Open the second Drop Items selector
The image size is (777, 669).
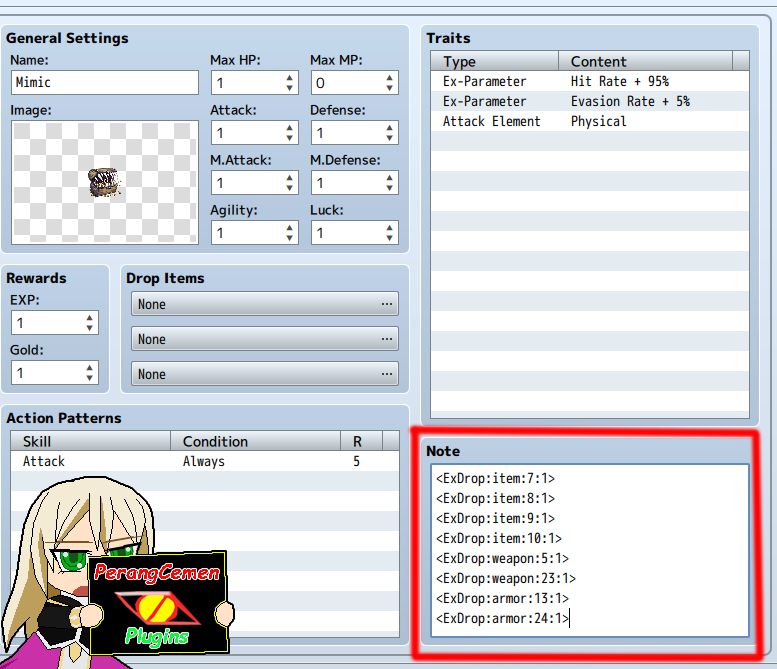click(265, 339)
